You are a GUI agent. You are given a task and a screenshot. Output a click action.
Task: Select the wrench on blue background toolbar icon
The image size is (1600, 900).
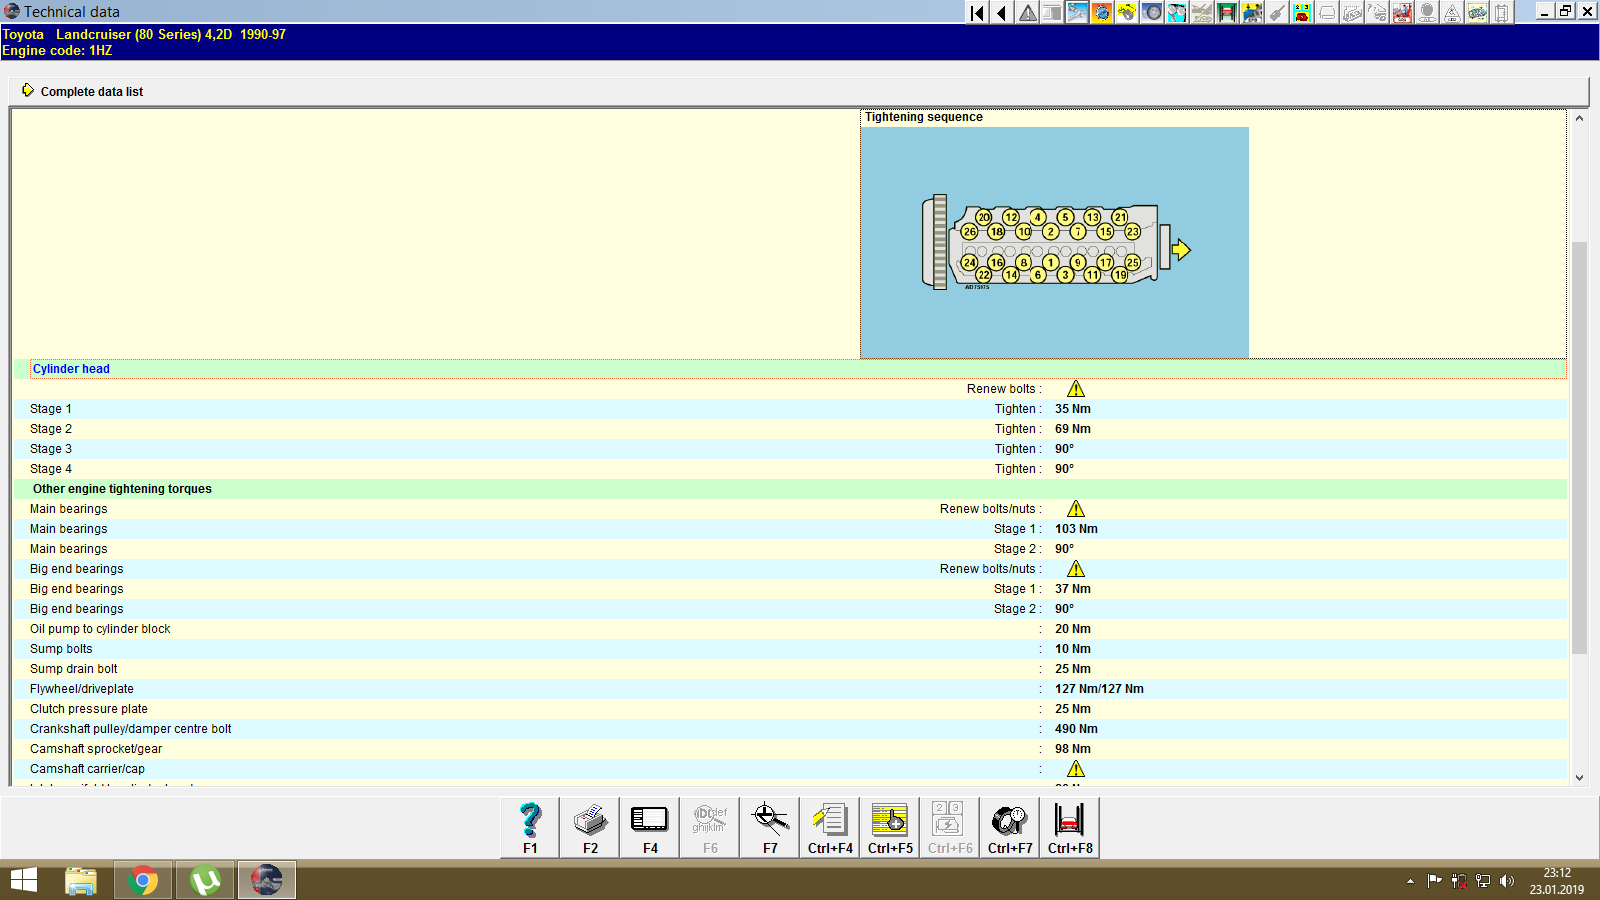(1077, 12)
